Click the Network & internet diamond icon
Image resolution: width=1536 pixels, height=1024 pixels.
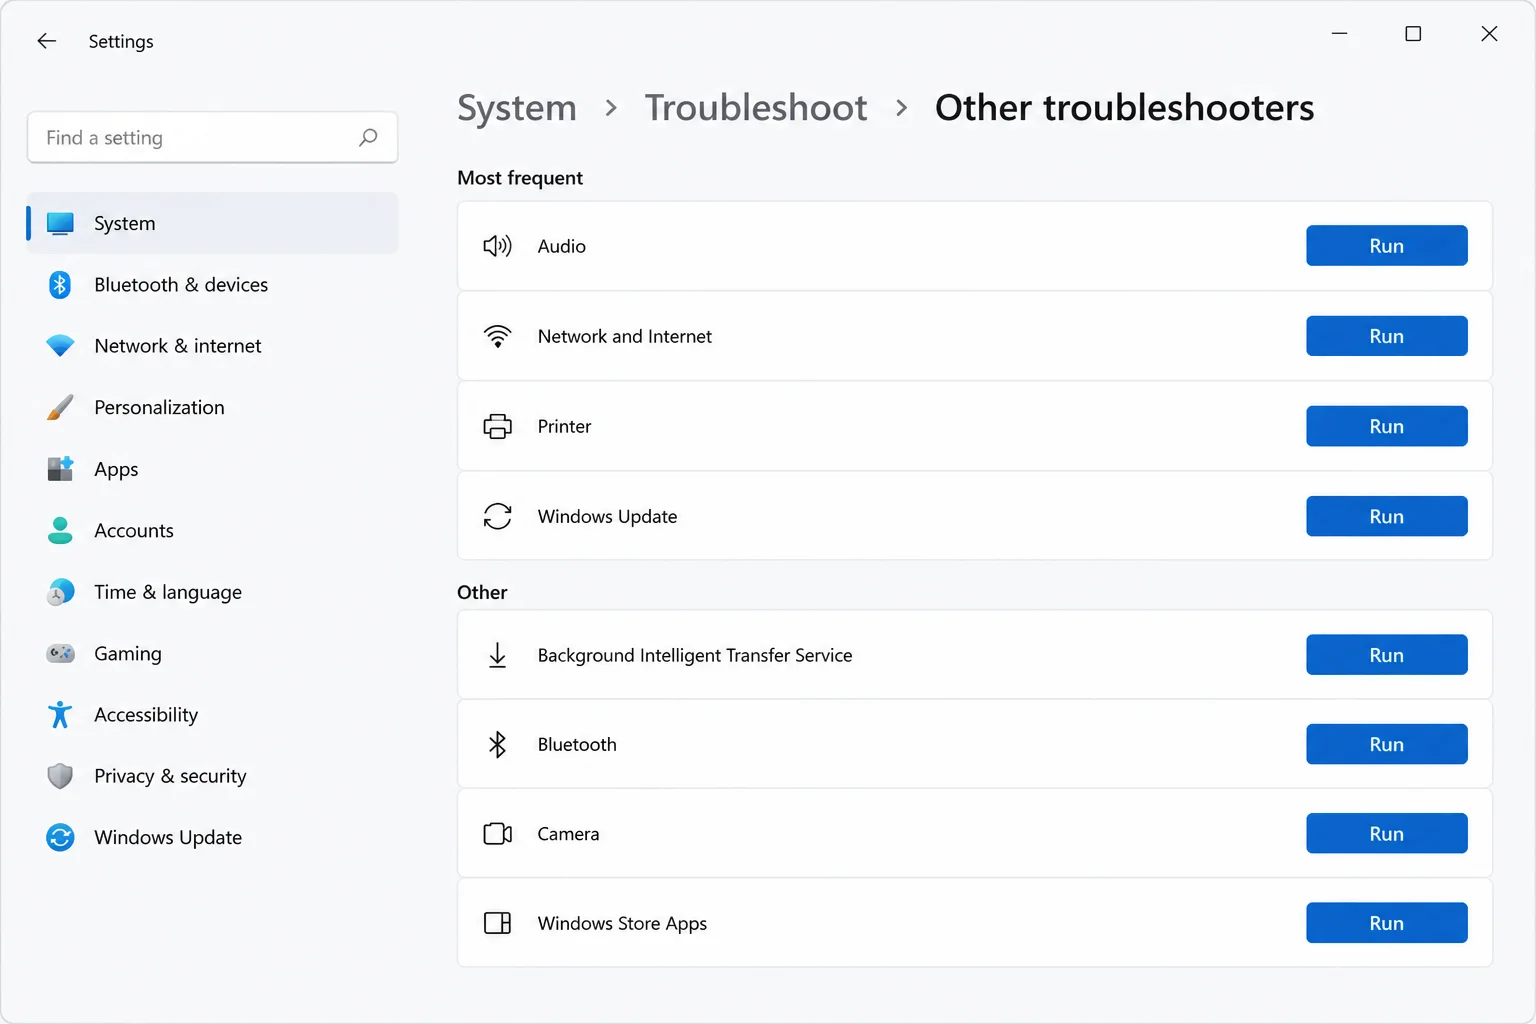[x=60, y=346]
